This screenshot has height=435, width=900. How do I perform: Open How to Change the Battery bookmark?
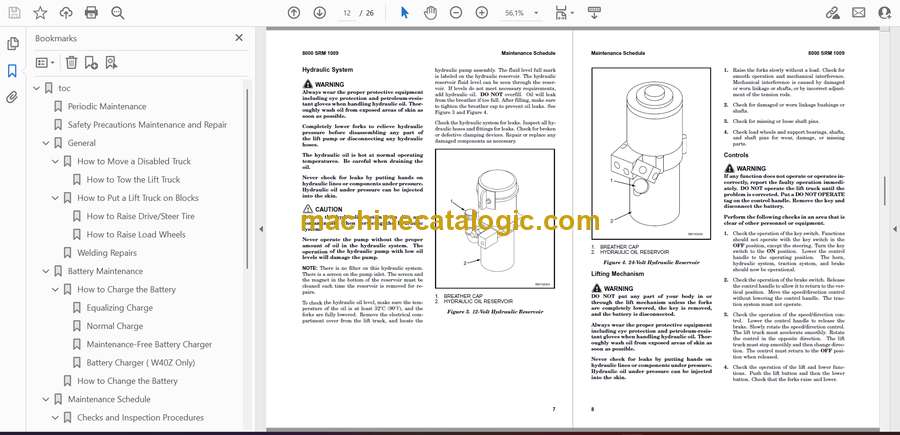(x=127, y=381)
